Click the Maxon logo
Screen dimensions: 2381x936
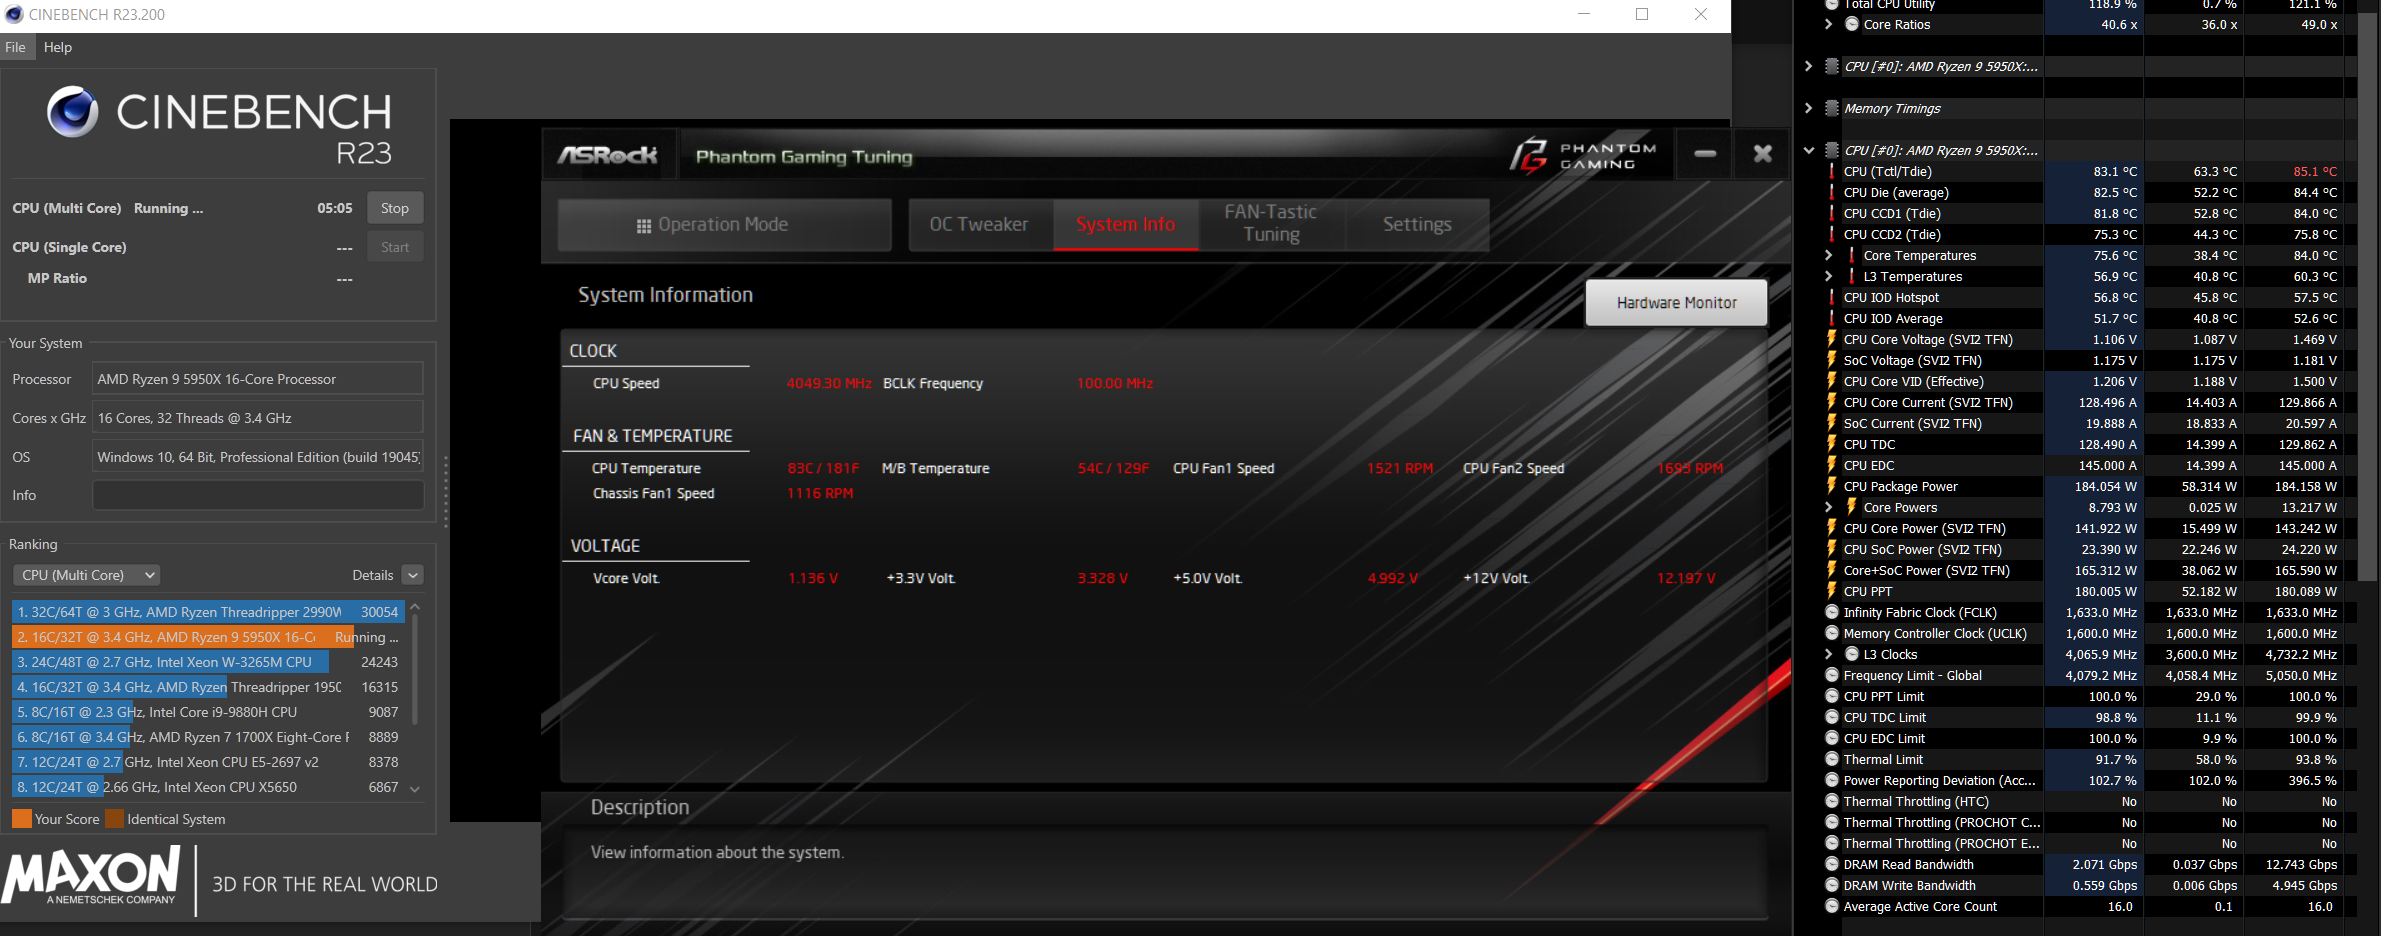pos(92,875)
